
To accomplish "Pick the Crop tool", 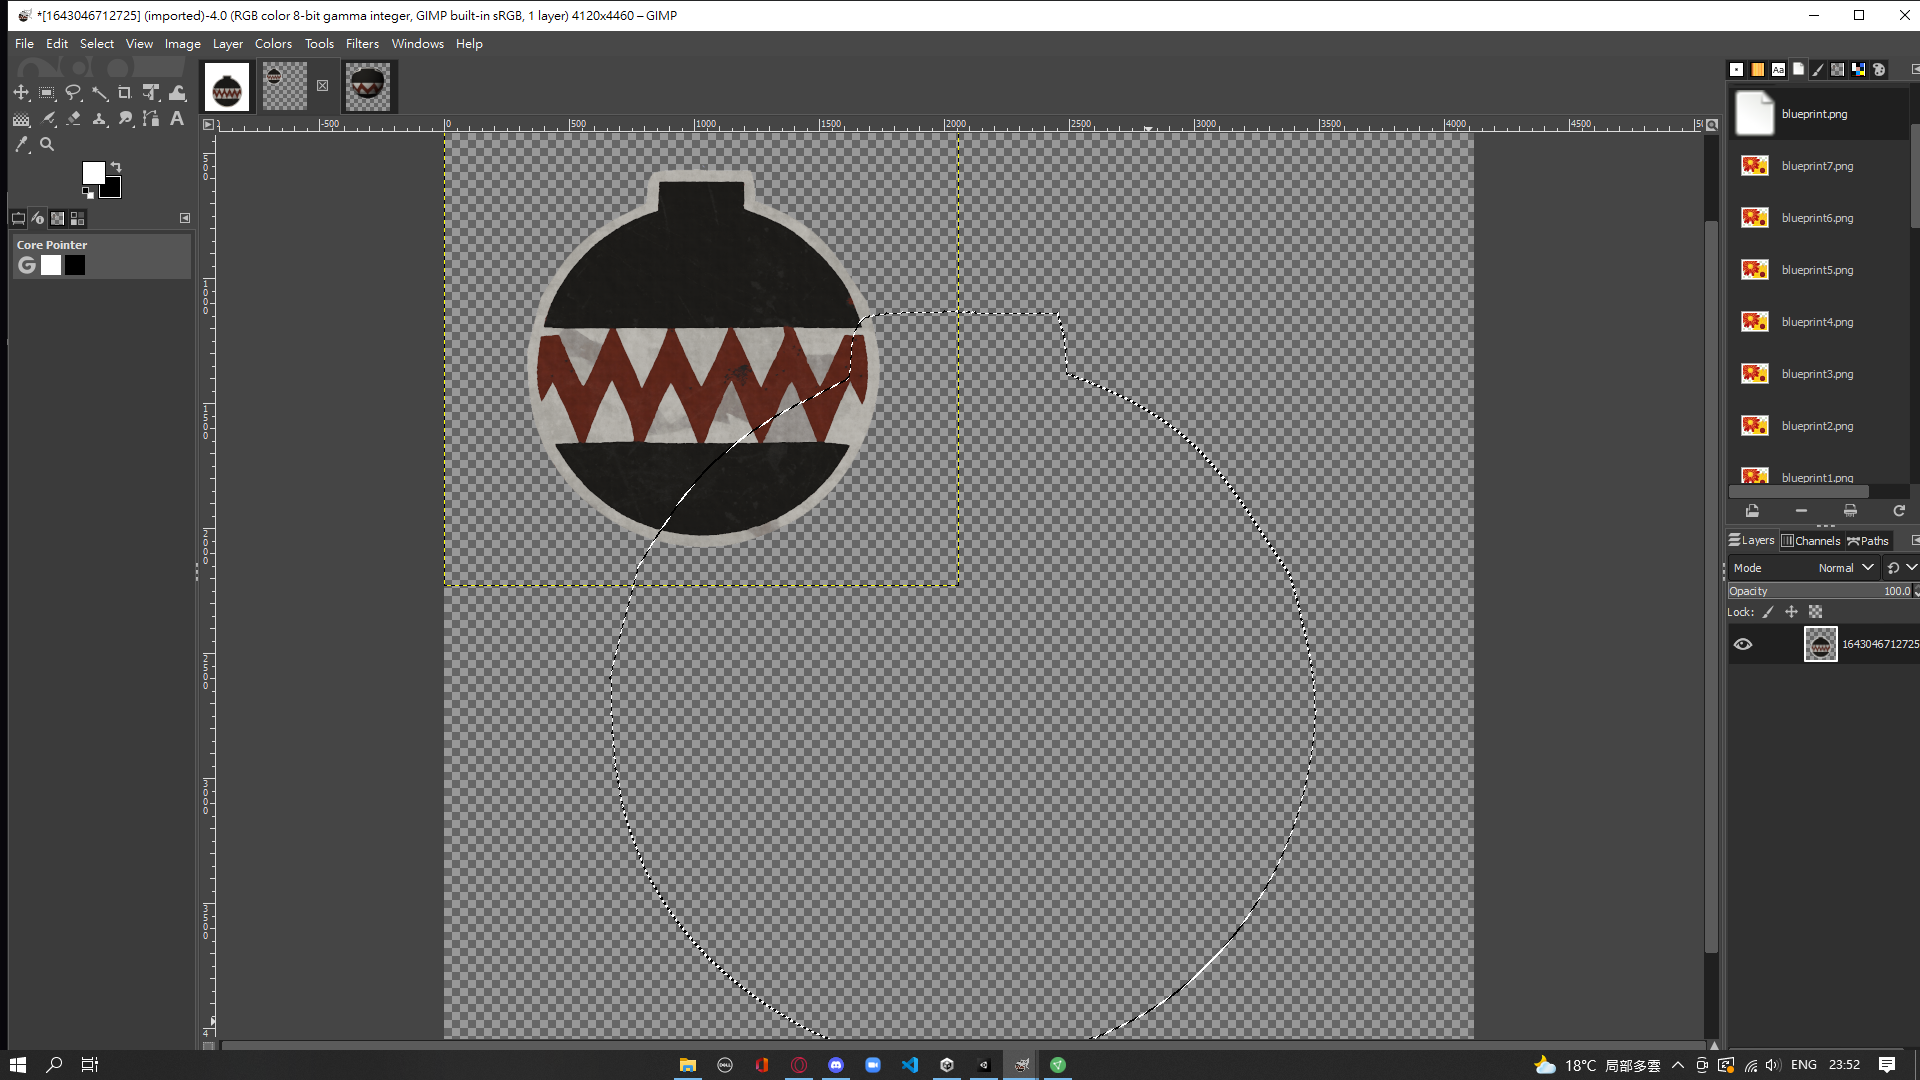I will click(x=125, y=93).
